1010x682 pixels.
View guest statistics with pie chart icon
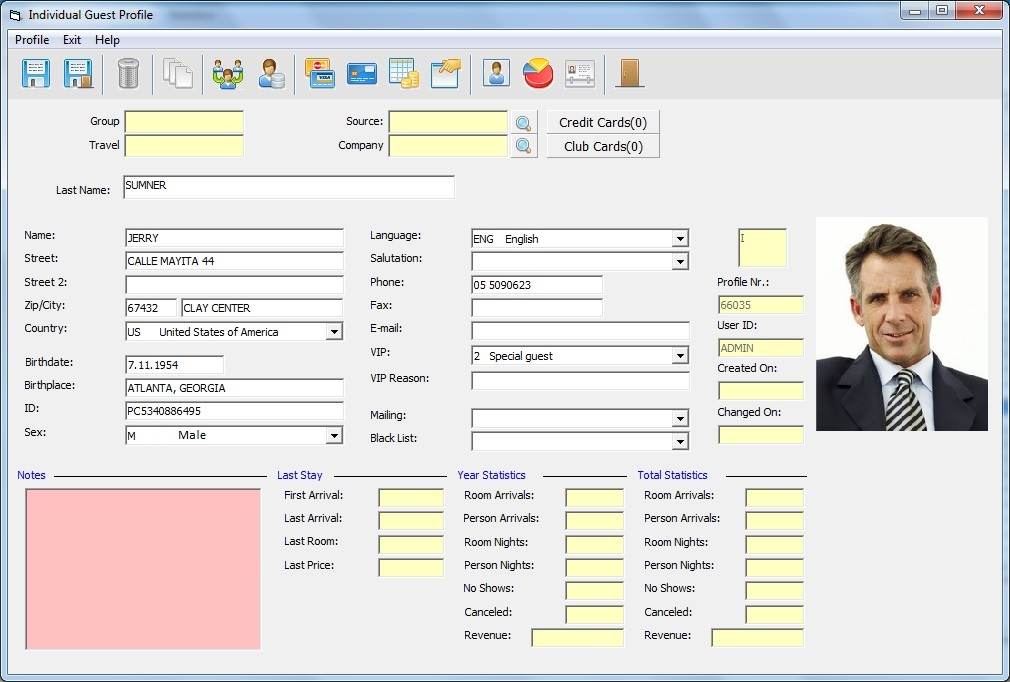click(x=538, y=73)
